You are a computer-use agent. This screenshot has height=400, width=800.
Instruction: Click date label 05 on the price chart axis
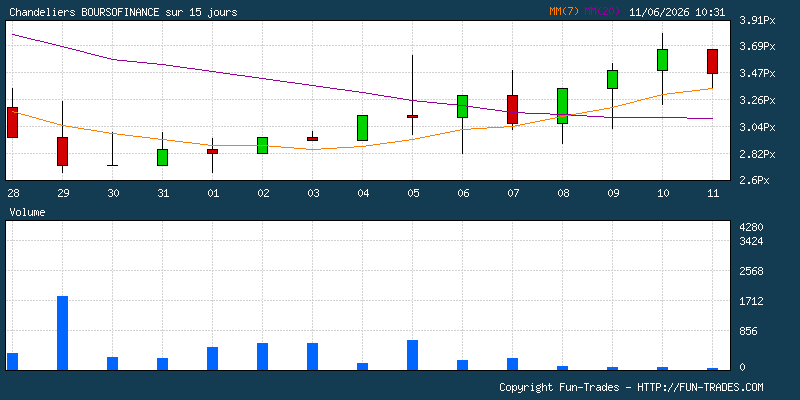coord(413,193)
